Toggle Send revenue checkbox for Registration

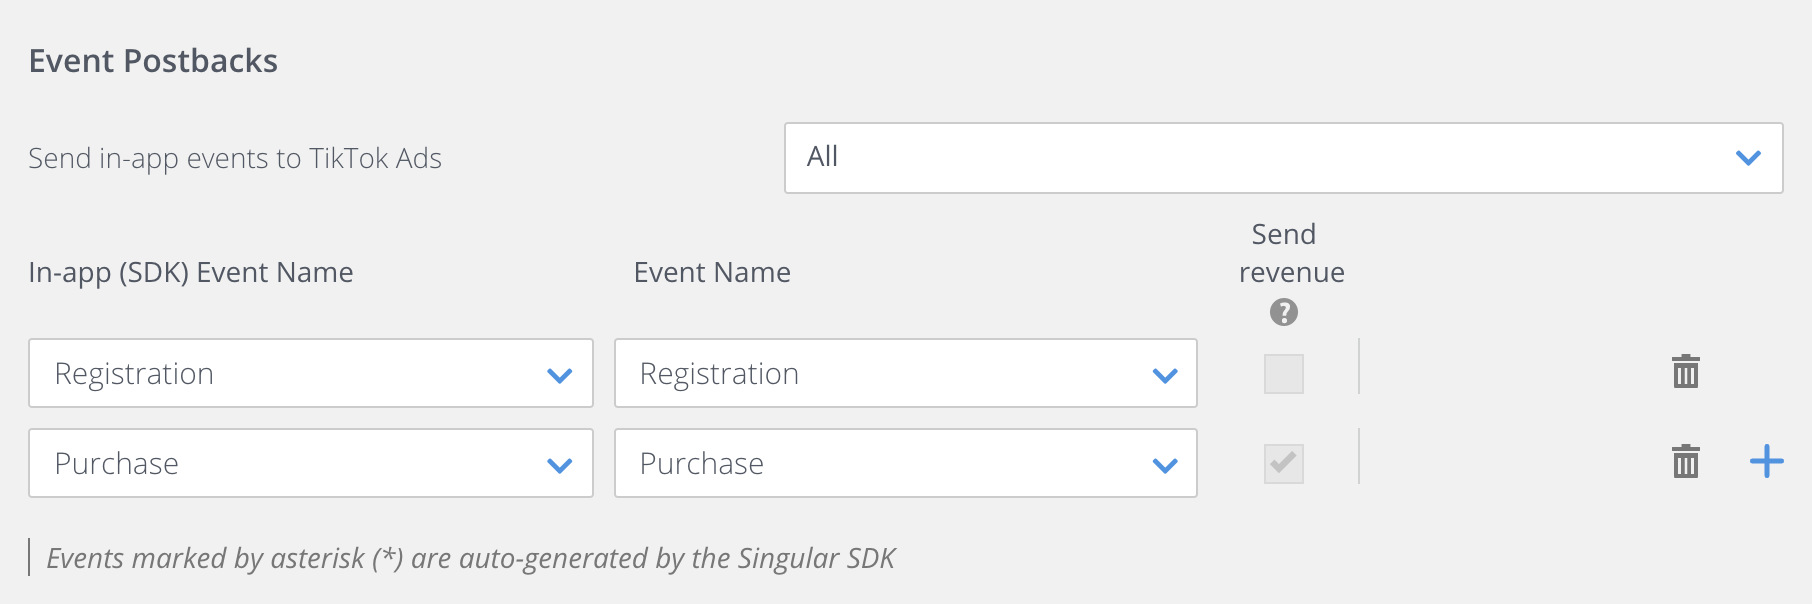1284,374
